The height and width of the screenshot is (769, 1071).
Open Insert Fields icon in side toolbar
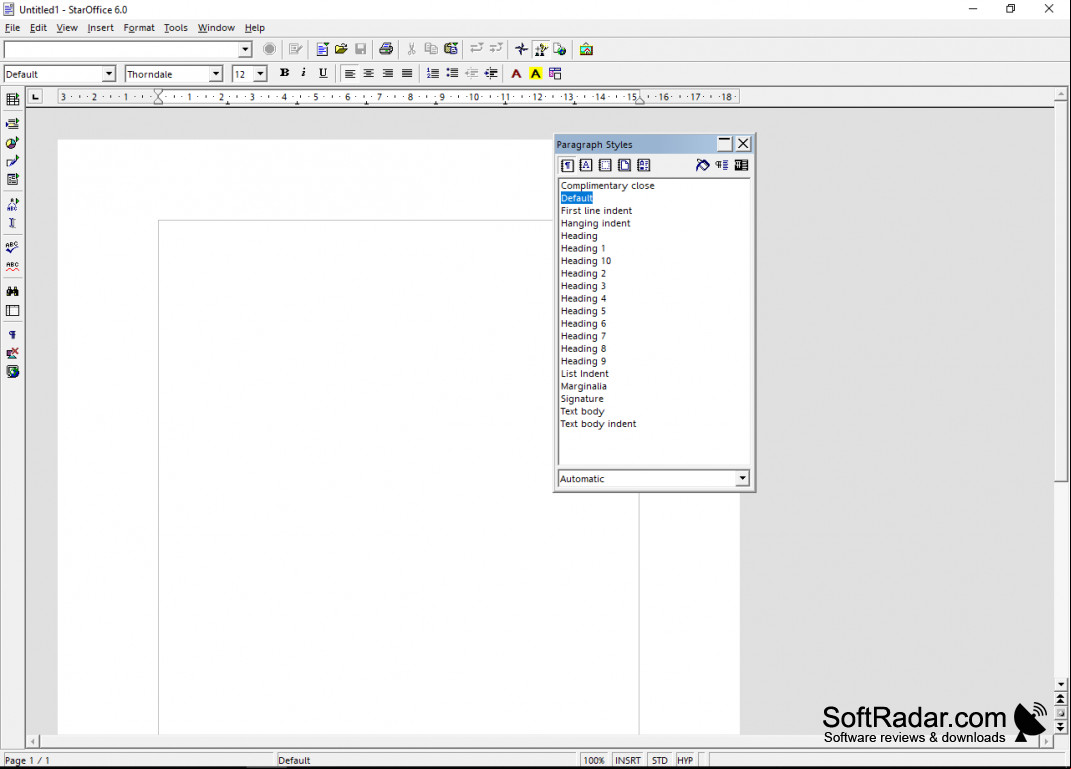(x=12, y=124)
